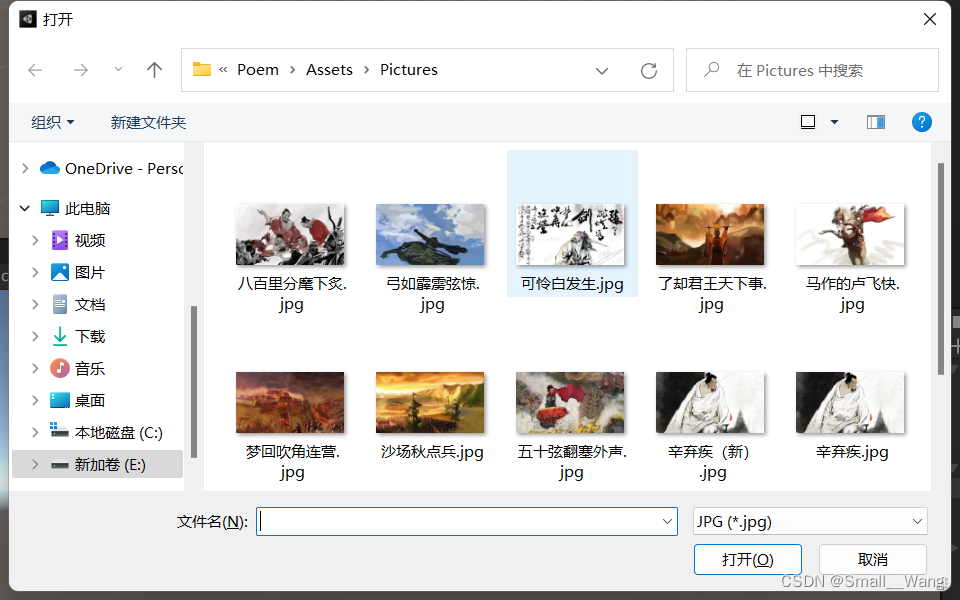Open the 组织 menu
This screenshot has width=960, height=600.
[53, 122]
